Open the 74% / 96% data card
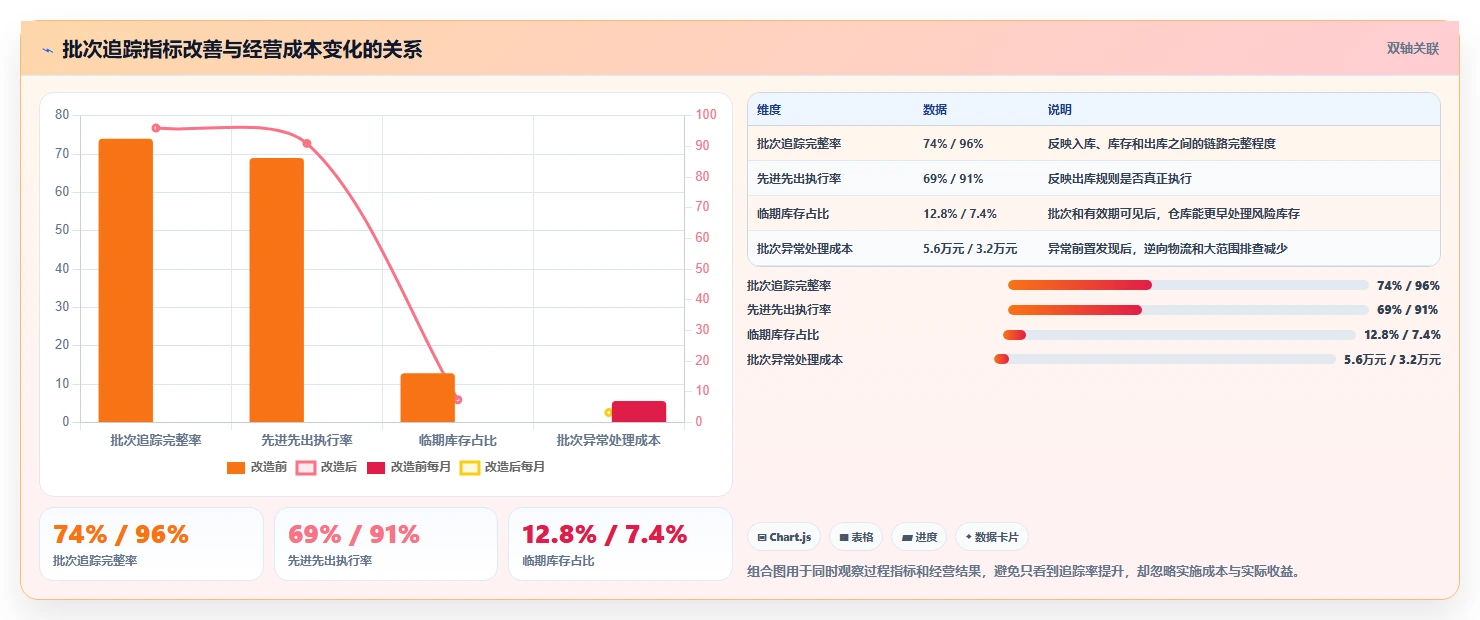The height and width of the screenshot is (620, 1480). (151, 544)
